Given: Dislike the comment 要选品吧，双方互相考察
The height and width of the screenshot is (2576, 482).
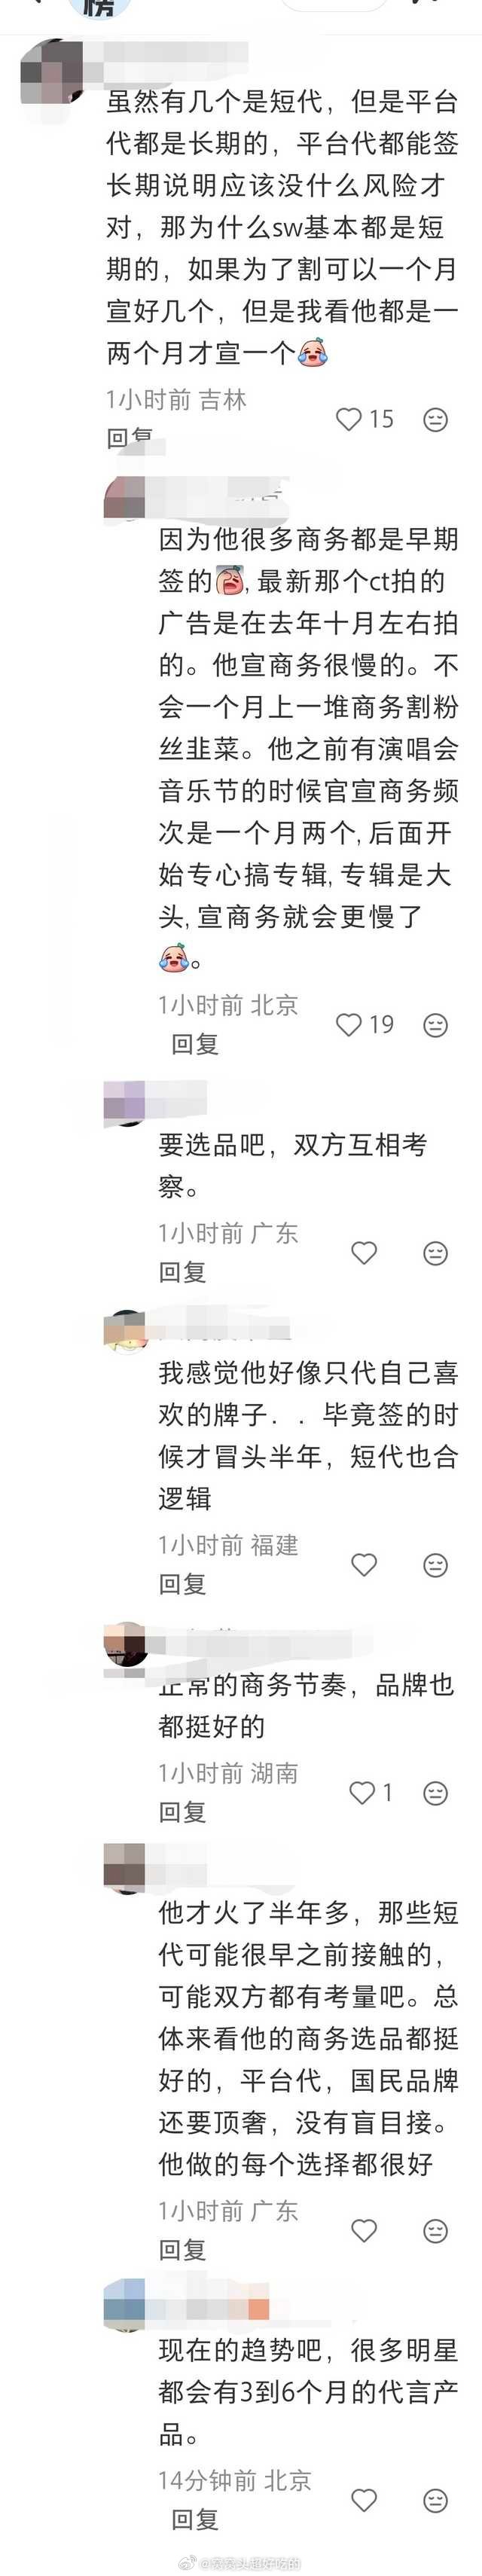Looking at the screenshot, I should (435, 1253).
